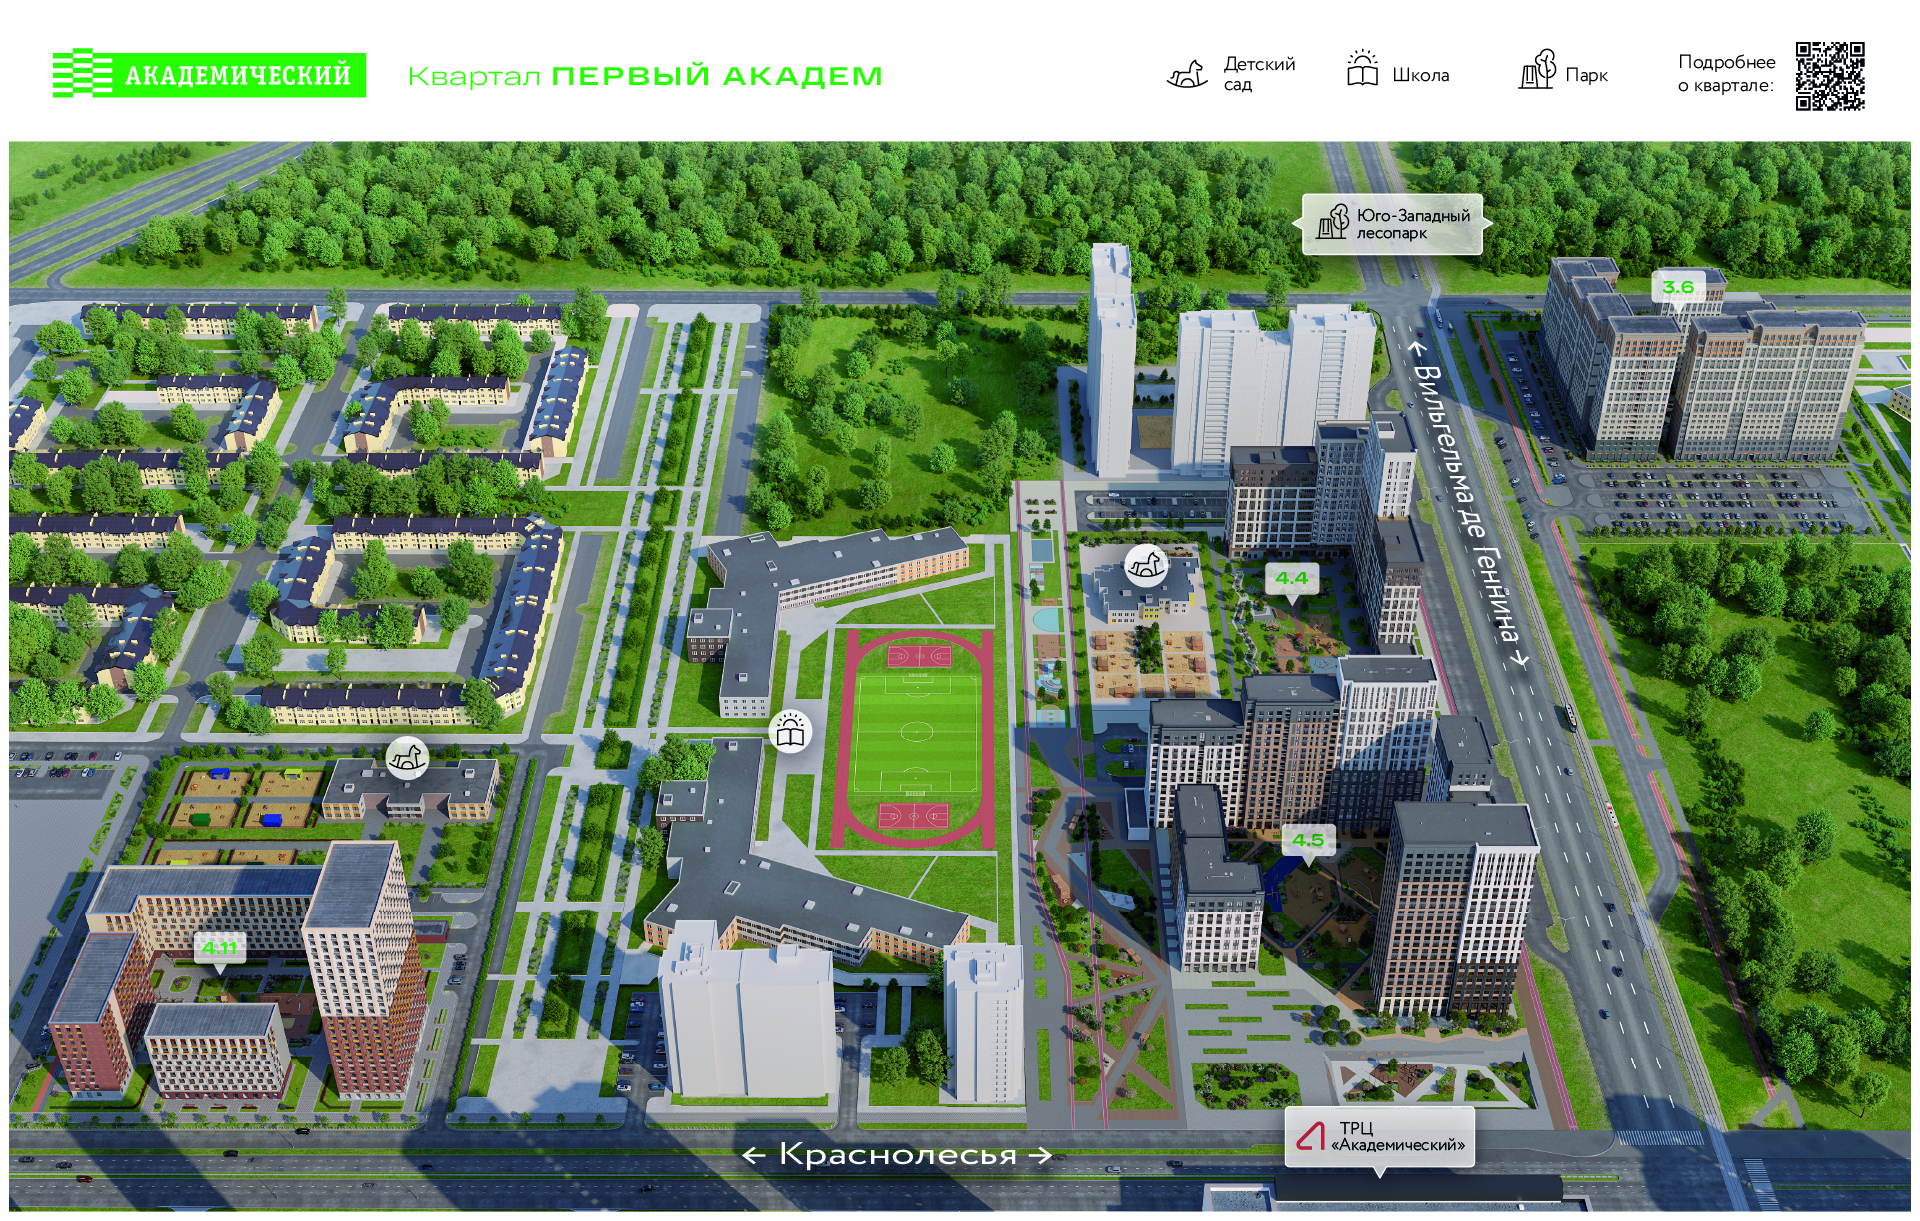Open building marker 3.6
1920x1221 pixels.
click(1677, 288)
